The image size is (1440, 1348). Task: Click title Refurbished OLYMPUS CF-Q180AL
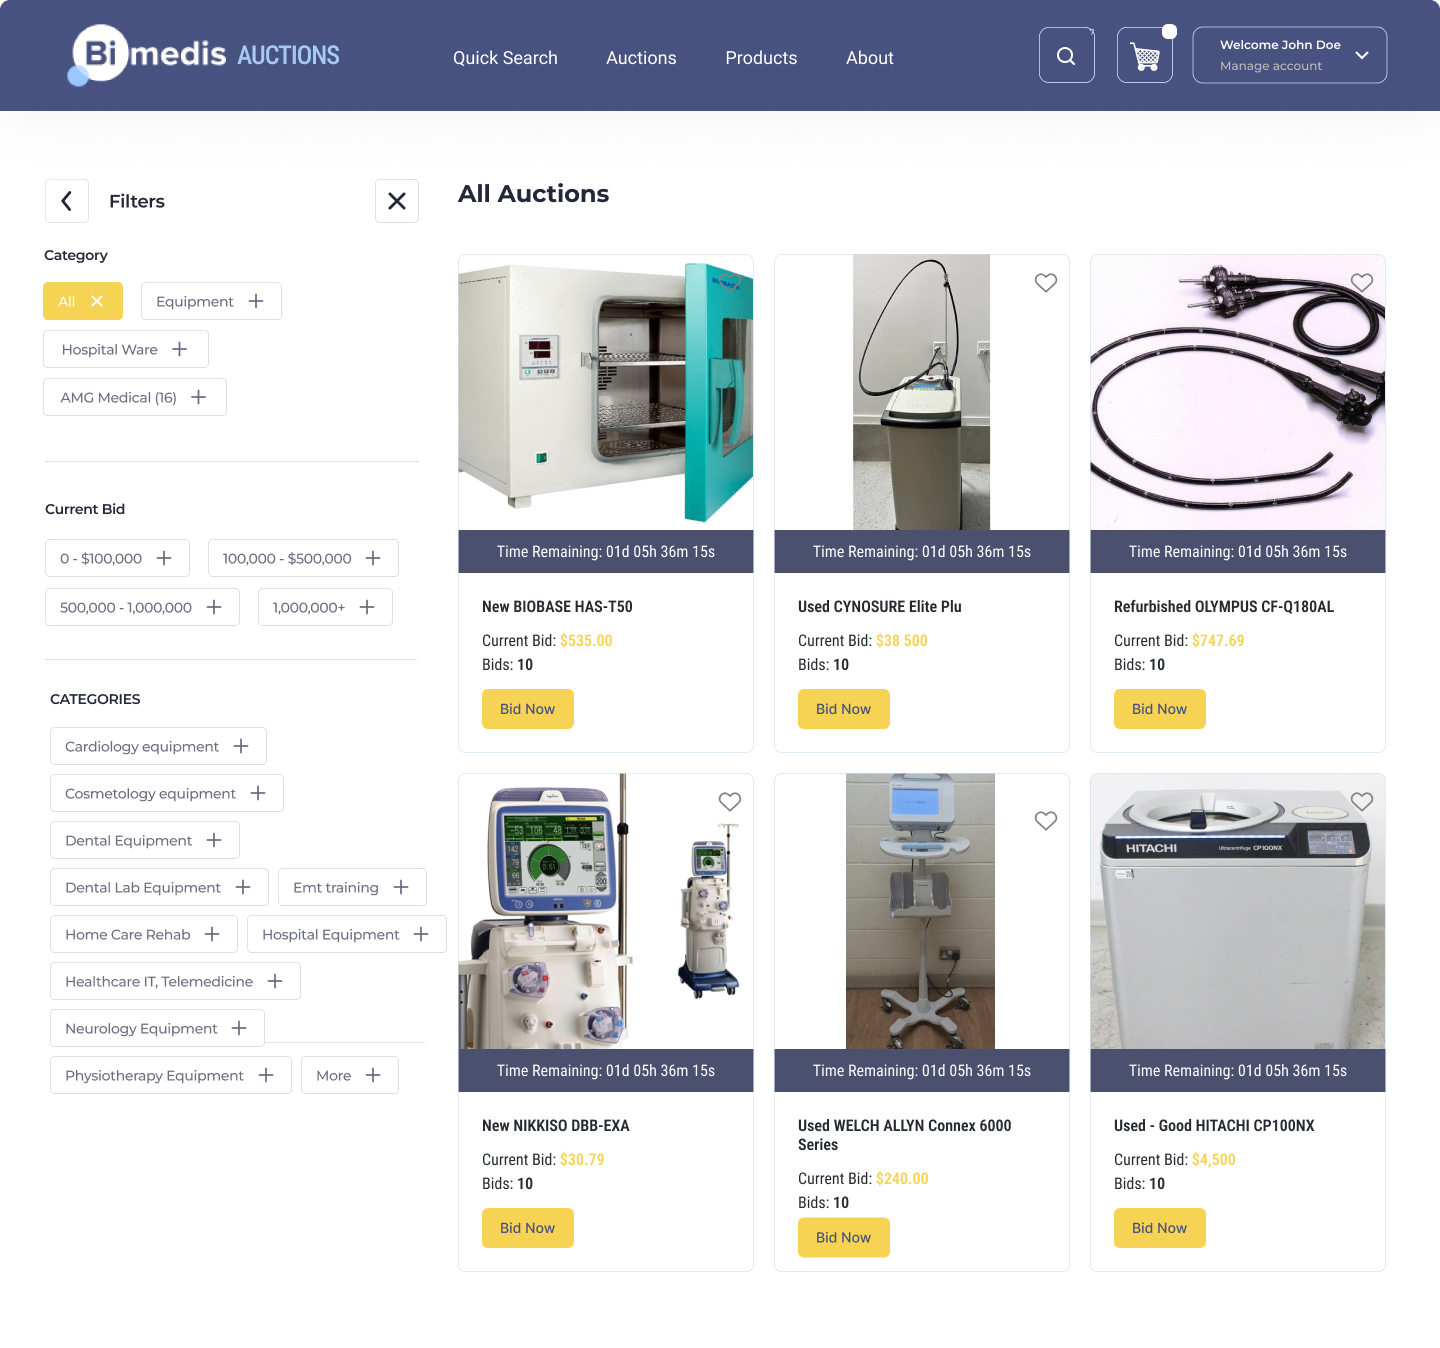pyautogui.click(x=1224, y=607)
